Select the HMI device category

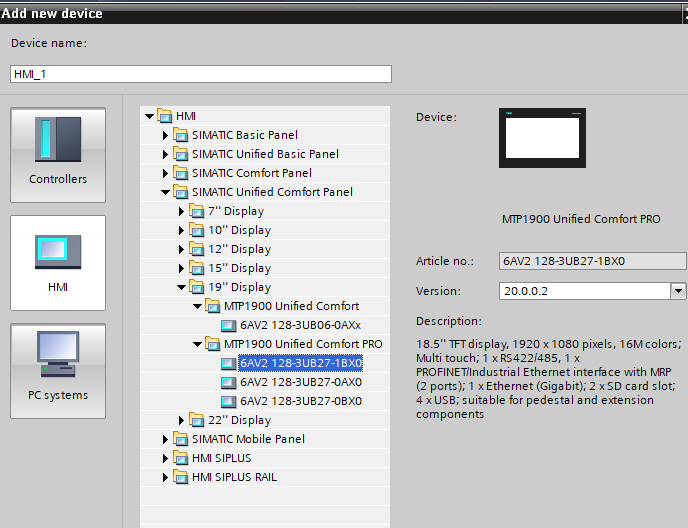click(58, 262)
